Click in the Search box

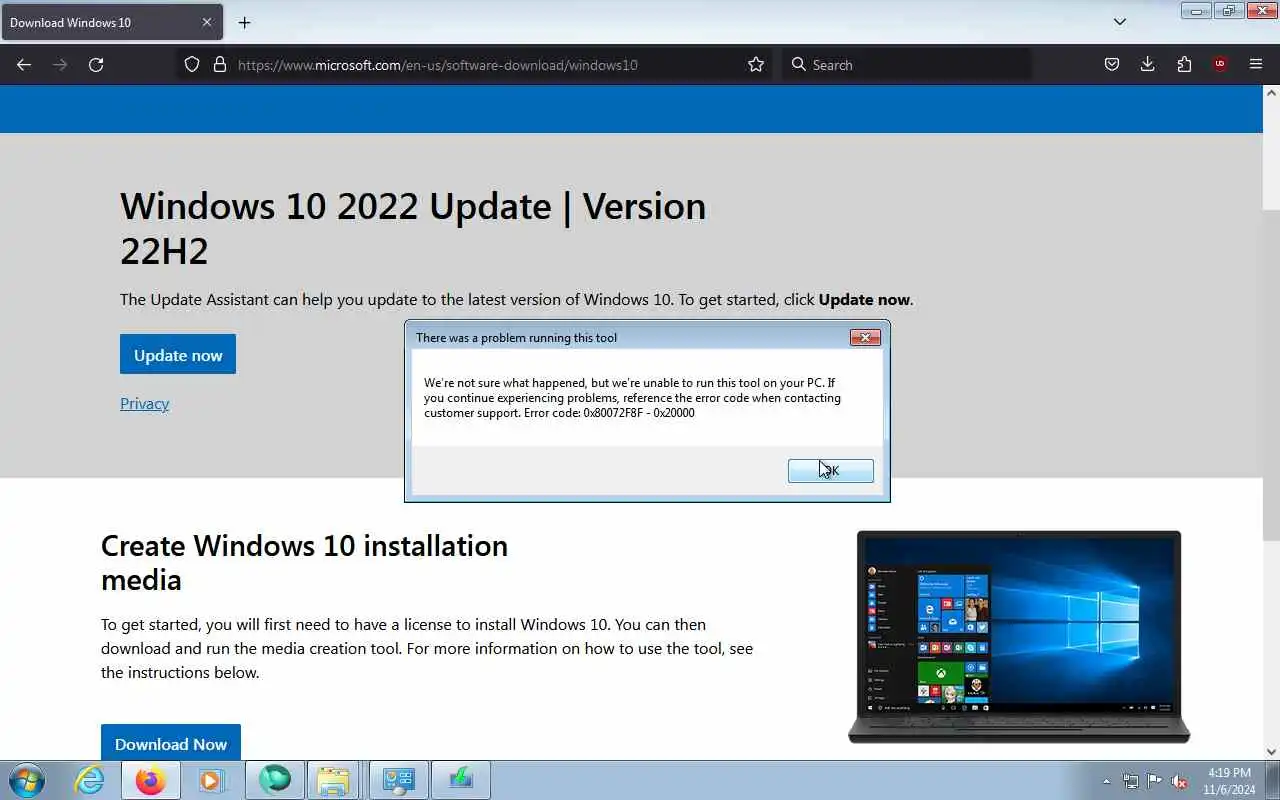click(x=905, y=65)
